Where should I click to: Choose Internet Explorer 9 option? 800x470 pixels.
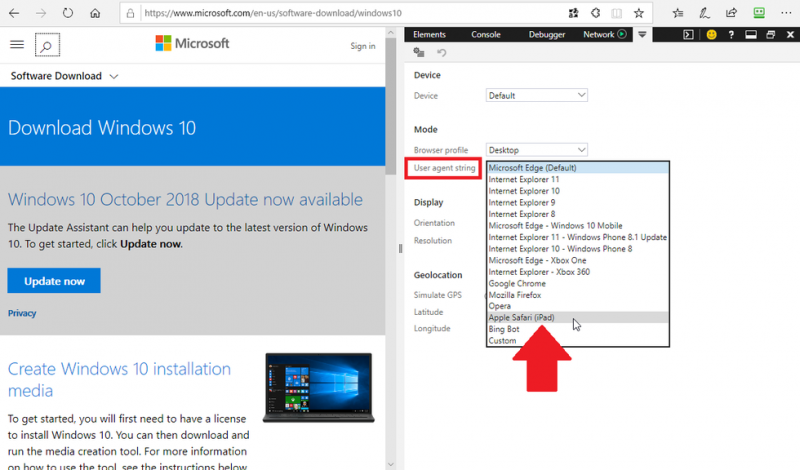click(578, 203)
